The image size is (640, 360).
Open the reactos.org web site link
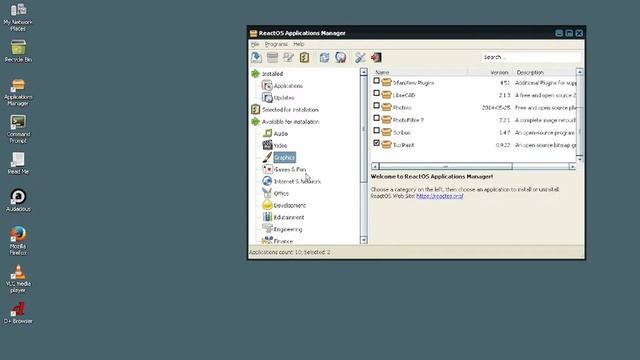click(x=440, y=196)
